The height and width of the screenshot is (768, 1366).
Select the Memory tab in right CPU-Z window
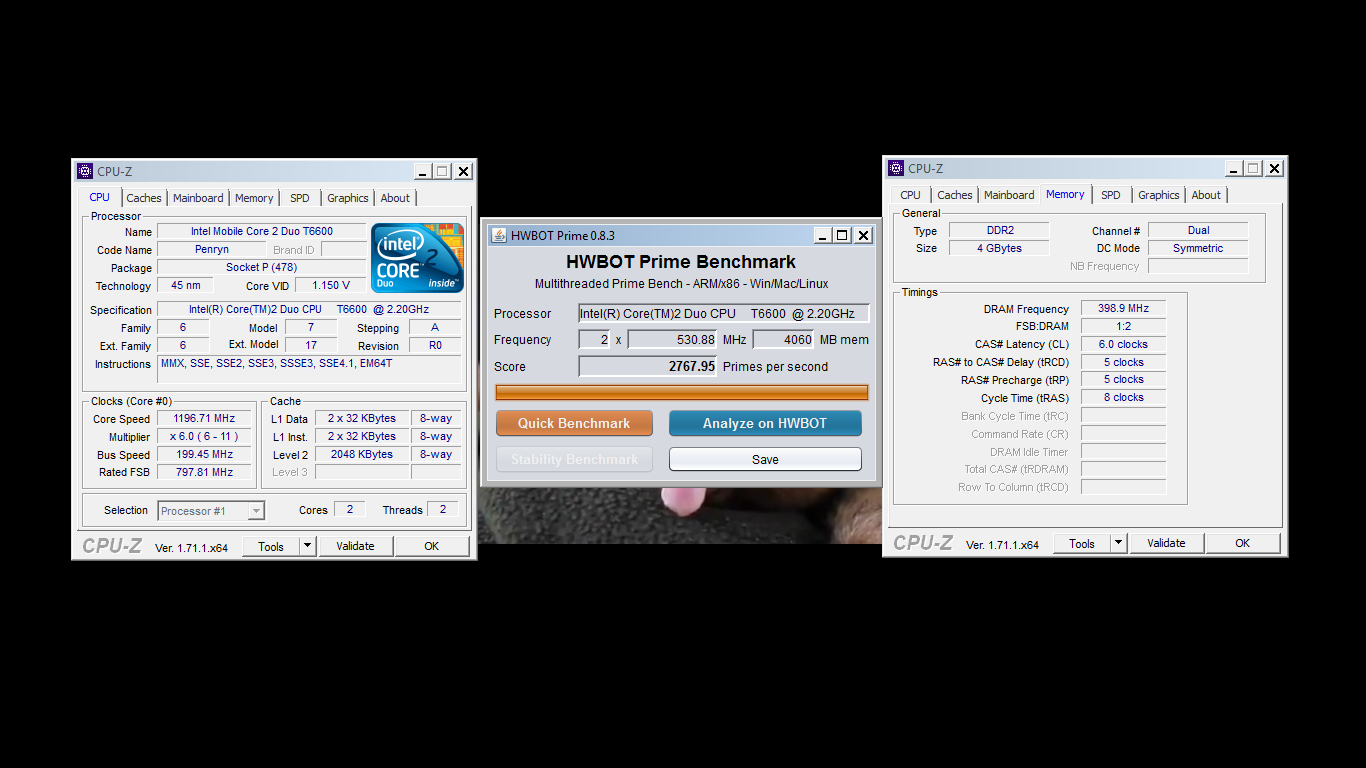(x=1065, y=194)
